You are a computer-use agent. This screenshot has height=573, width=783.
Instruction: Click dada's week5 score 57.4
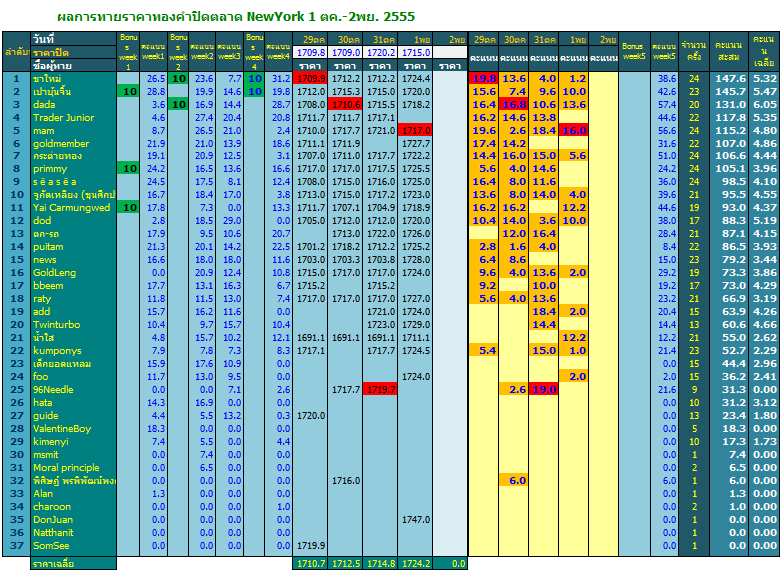pos(667,104)
